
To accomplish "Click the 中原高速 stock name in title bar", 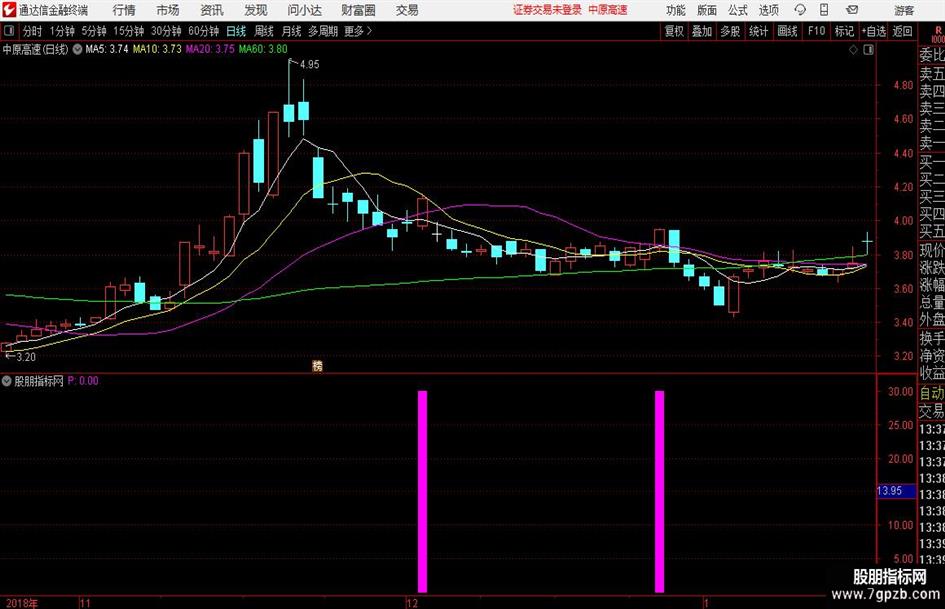I will point(608,10).
